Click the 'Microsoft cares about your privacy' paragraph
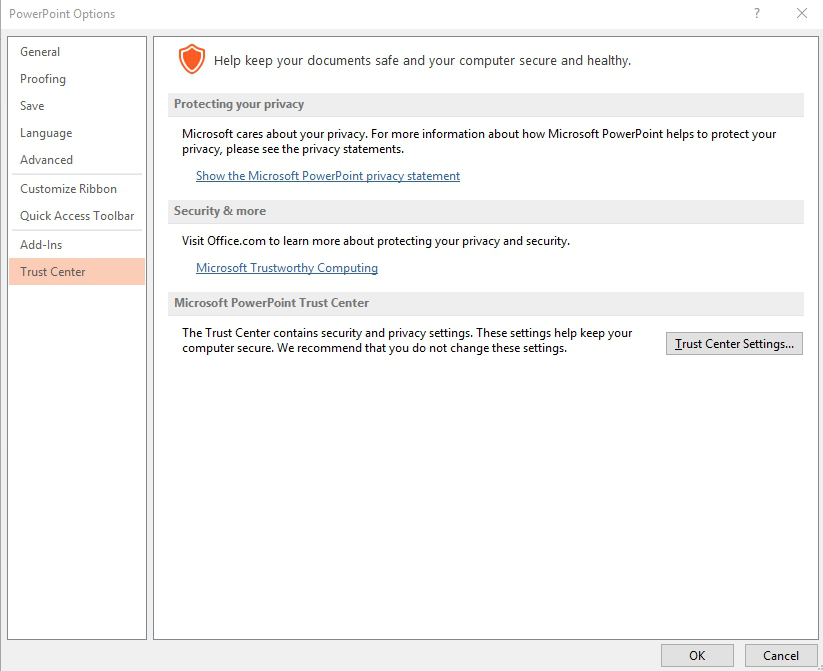The image size is (823, 671). point(479,141)
